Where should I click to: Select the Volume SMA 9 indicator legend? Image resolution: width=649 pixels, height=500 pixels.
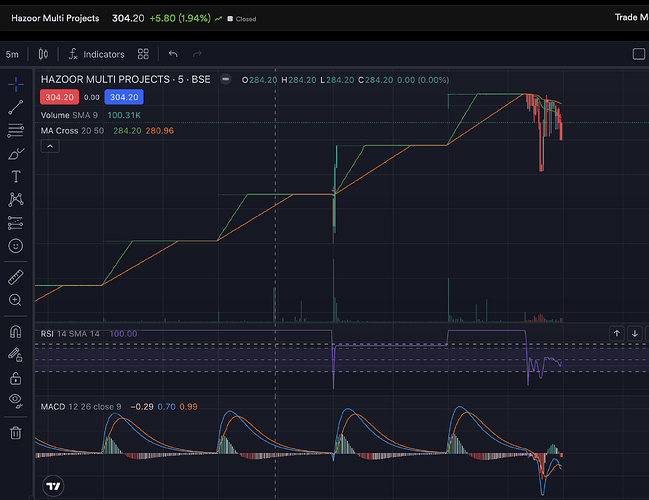pos(69,115)
